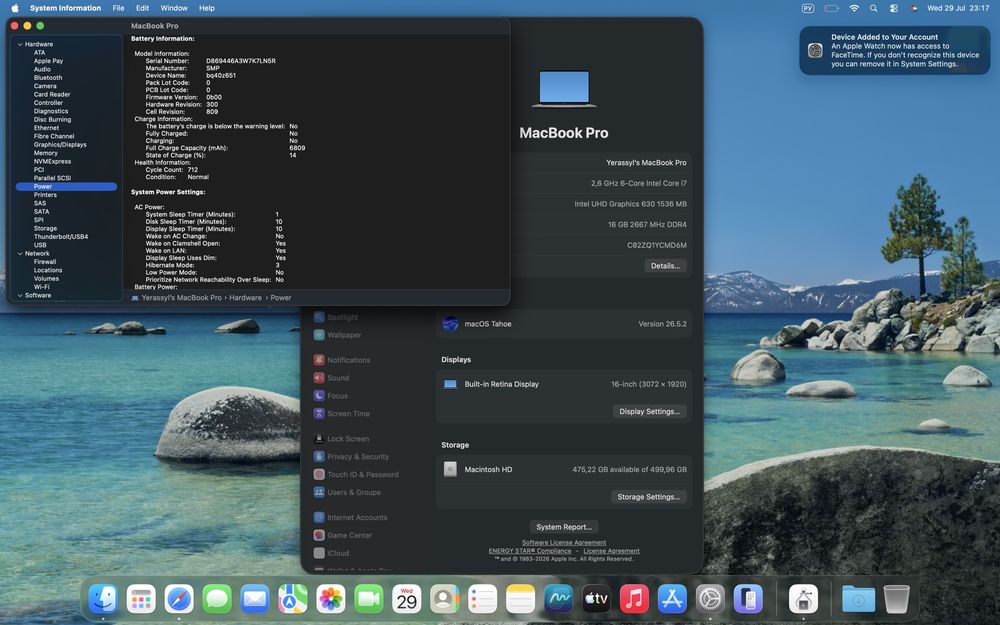
Task: Click the battery status icon in menu bar
Action: click(831, 8)
